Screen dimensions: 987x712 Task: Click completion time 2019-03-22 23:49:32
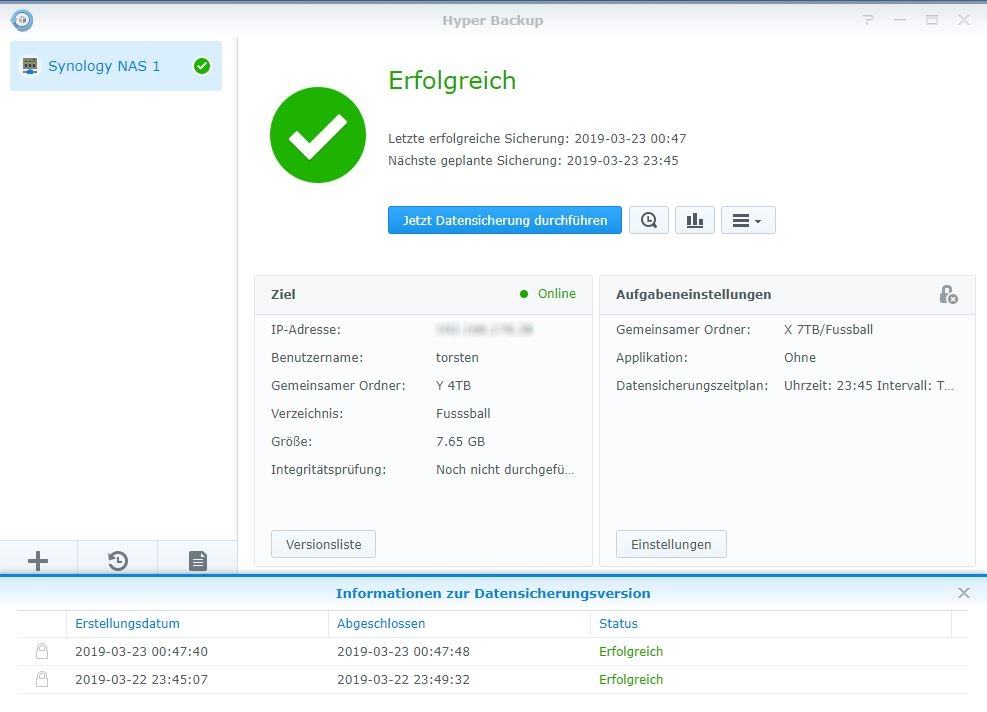(403, 679)
